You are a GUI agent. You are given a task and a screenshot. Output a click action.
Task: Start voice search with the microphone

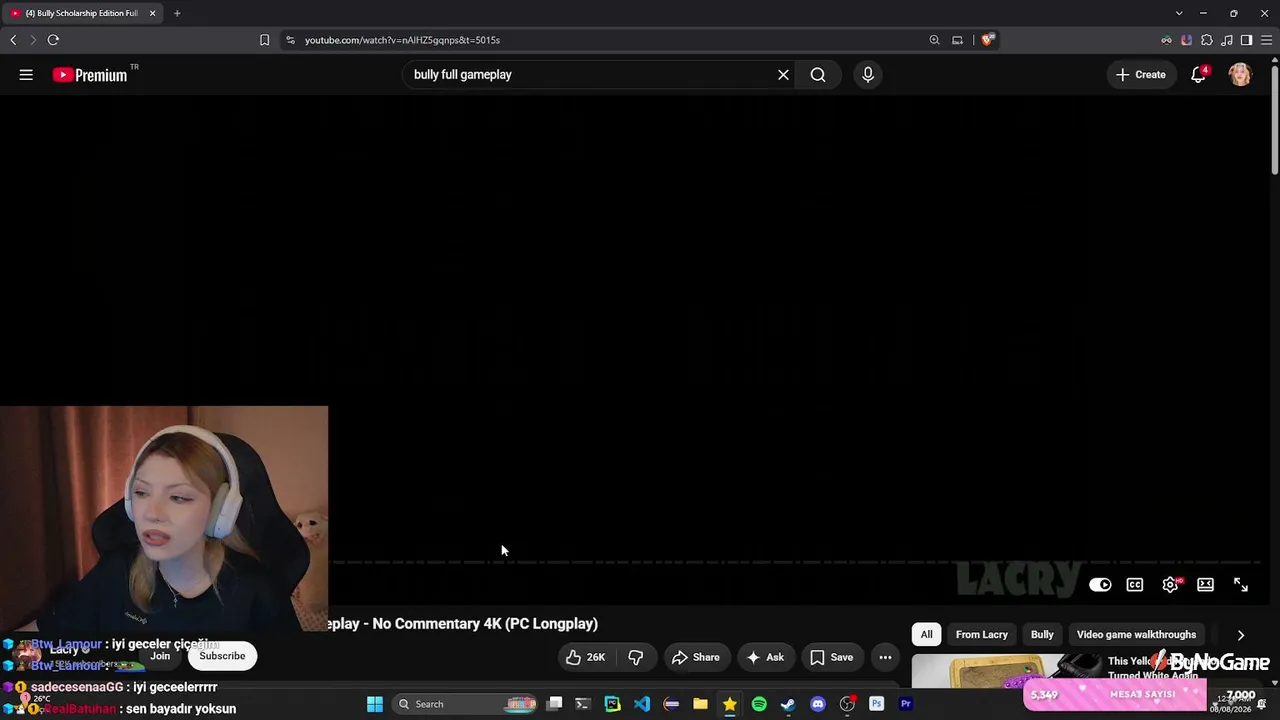pyautogui.click(x=867, y=75)
